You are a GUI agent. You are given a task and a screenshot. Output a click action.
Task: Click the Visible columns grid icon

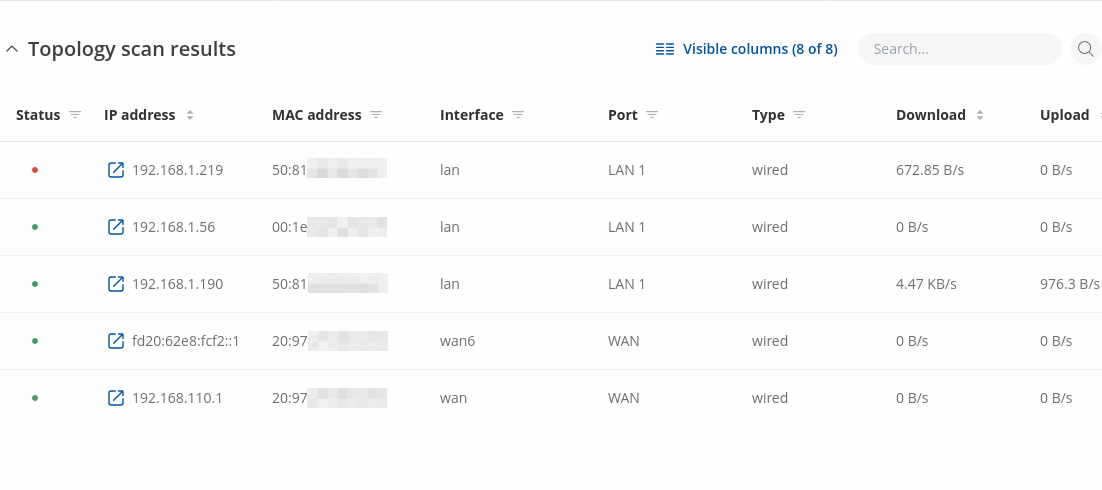(665, 49)
